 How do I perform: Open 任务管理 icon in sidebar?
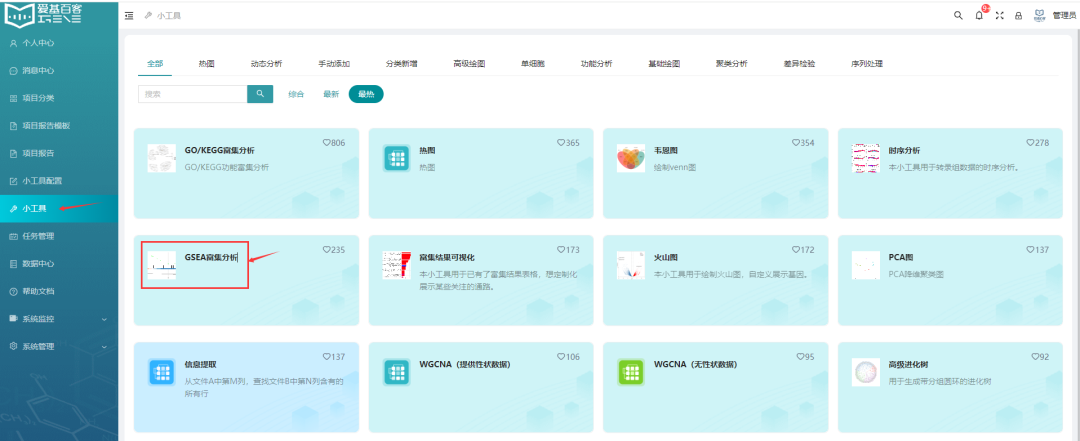tap(13, 236)
